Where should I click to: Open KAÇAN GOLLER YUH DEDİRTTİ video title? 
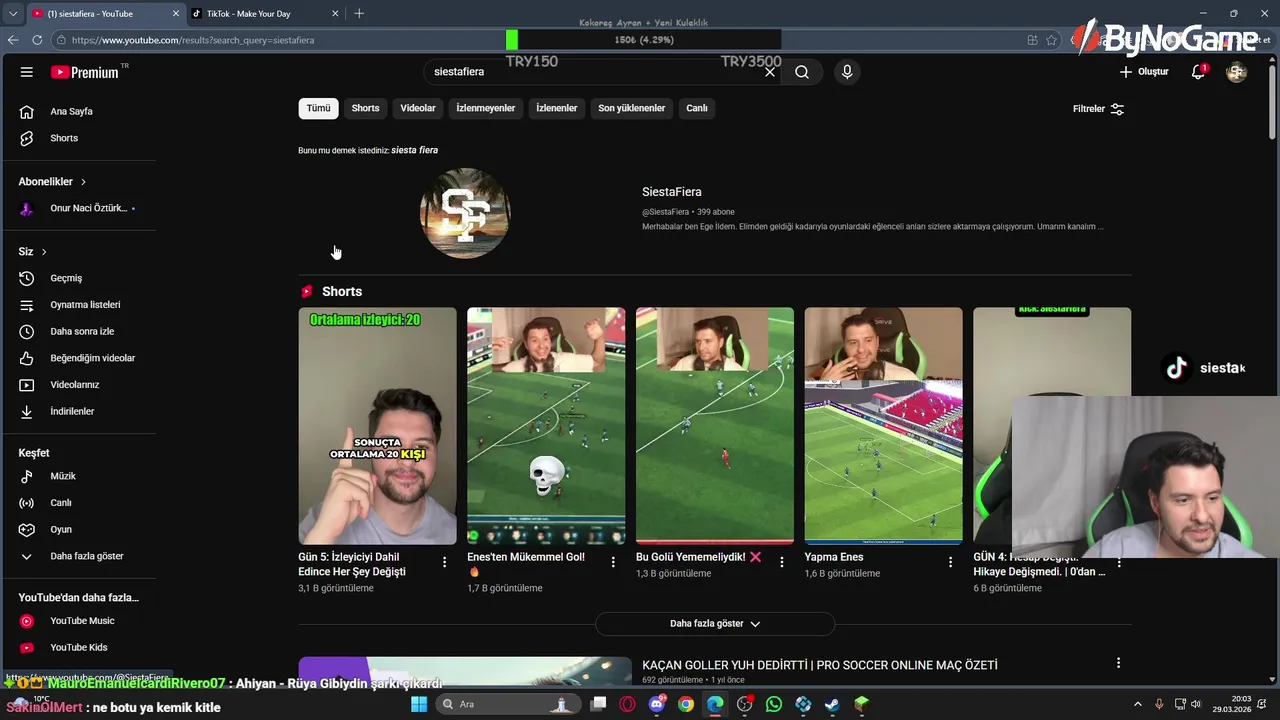(820, 665)
